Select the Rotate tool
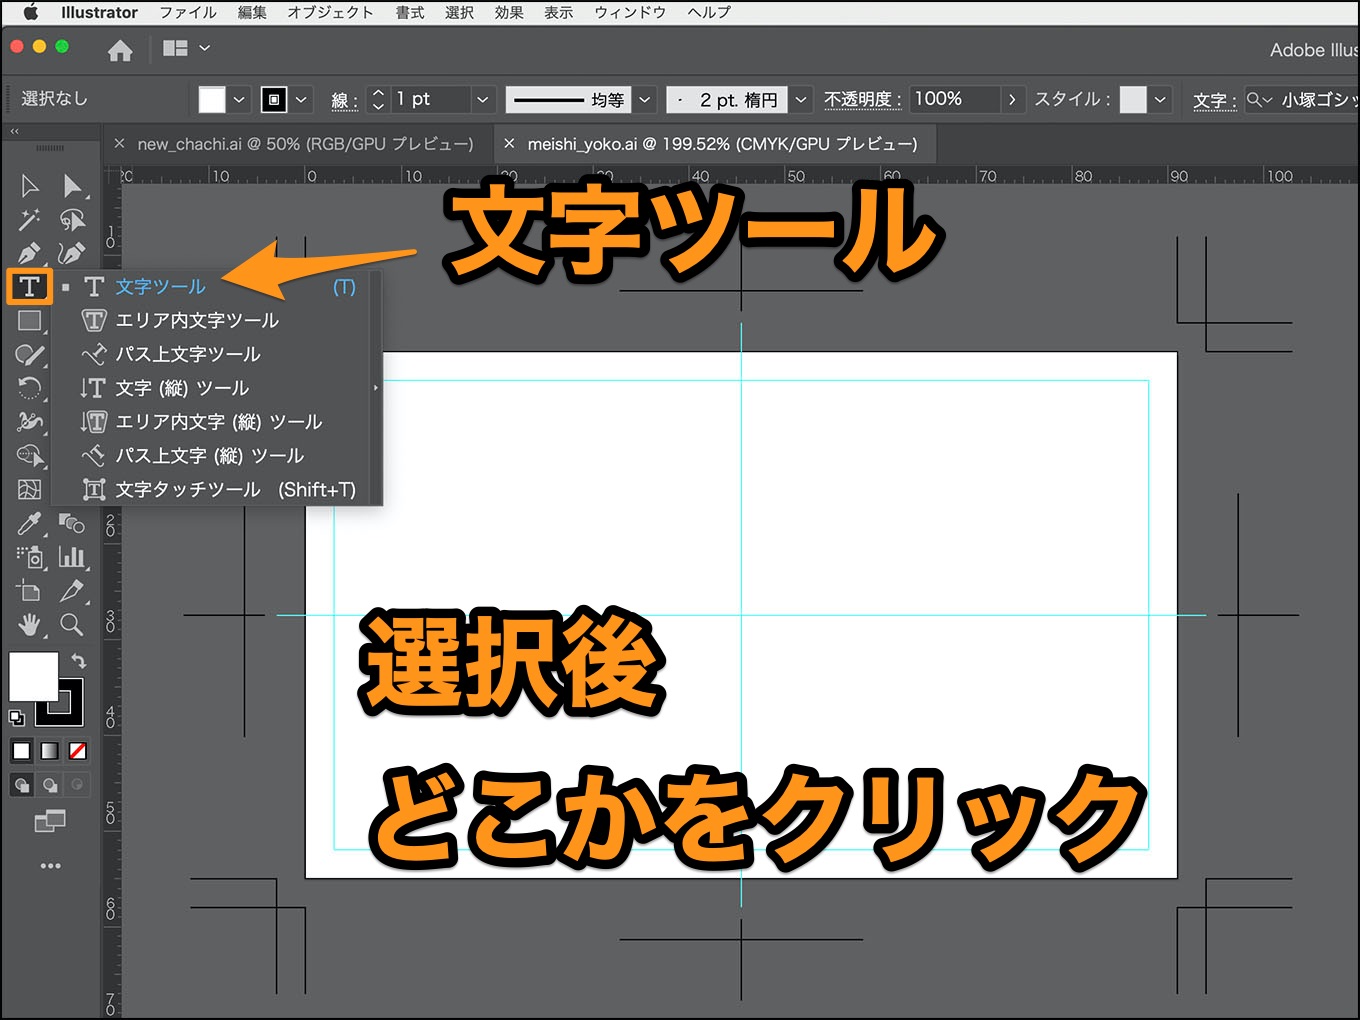 tap(29, 388)
